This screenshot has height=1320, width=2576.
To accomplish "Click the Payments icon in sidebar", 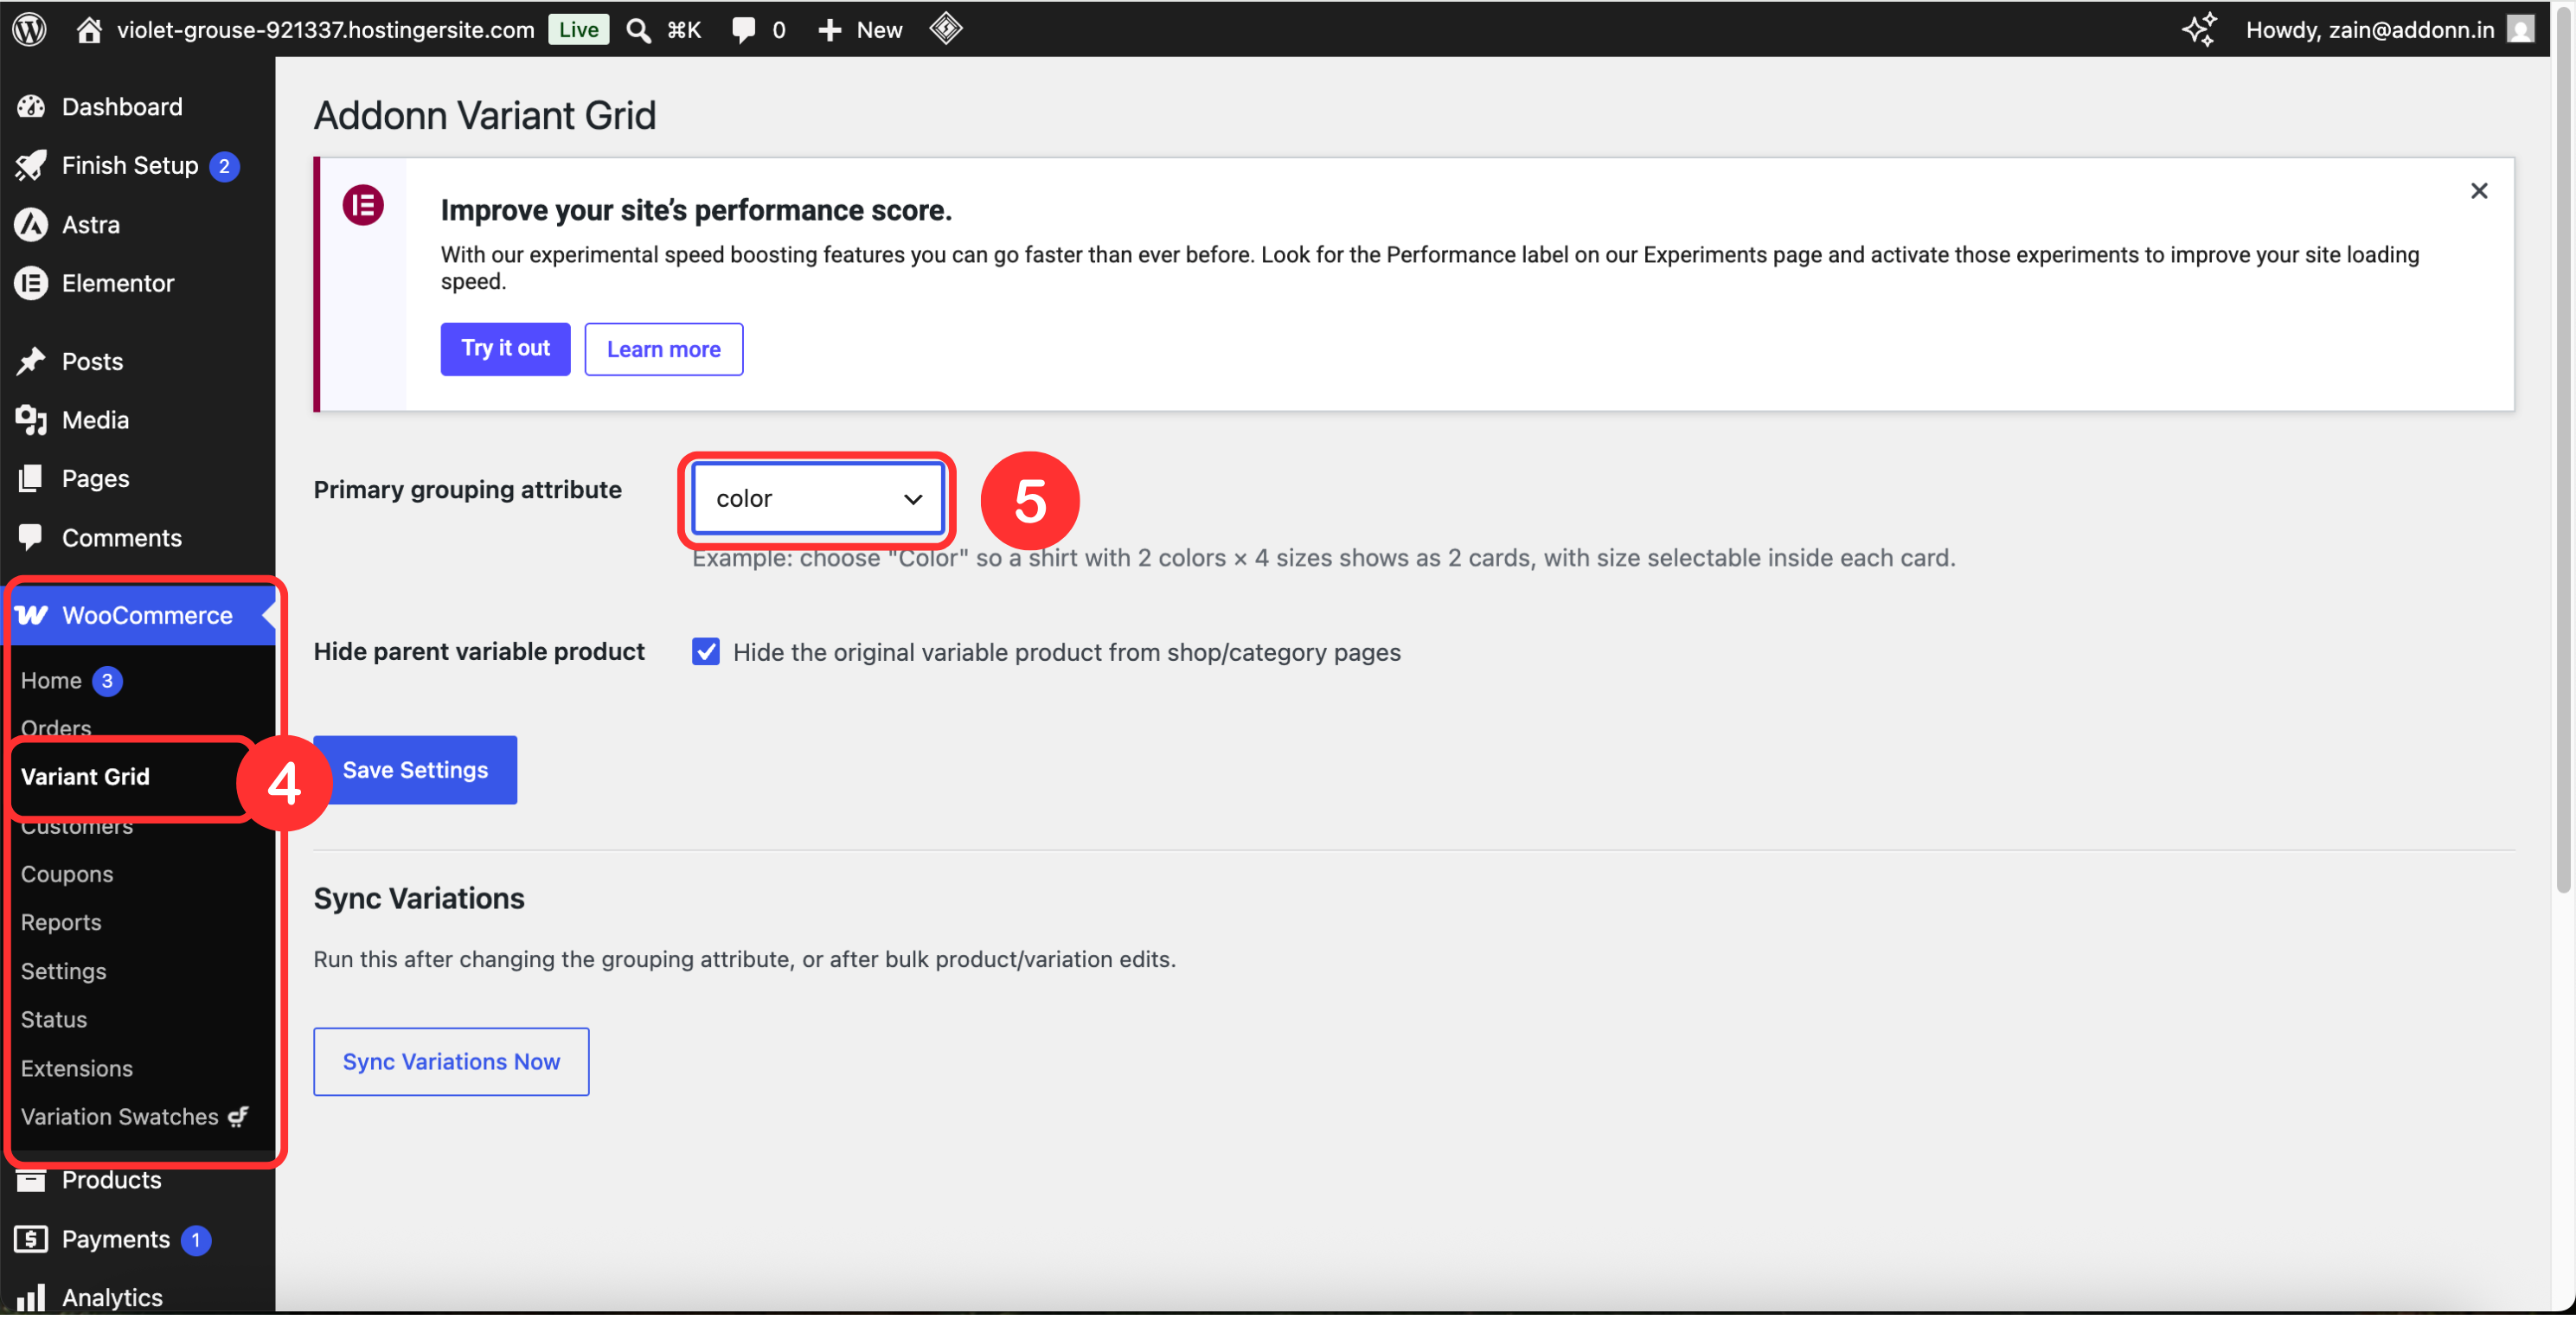I will pos(31,1239).
